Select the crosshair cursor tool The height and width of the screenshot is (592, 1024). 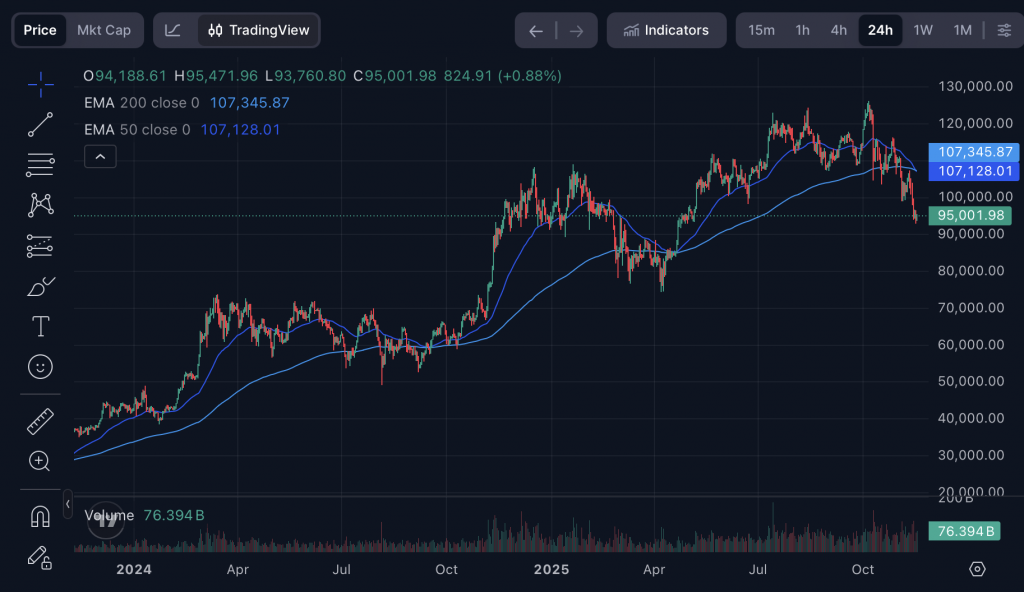(x=40, y=85)
